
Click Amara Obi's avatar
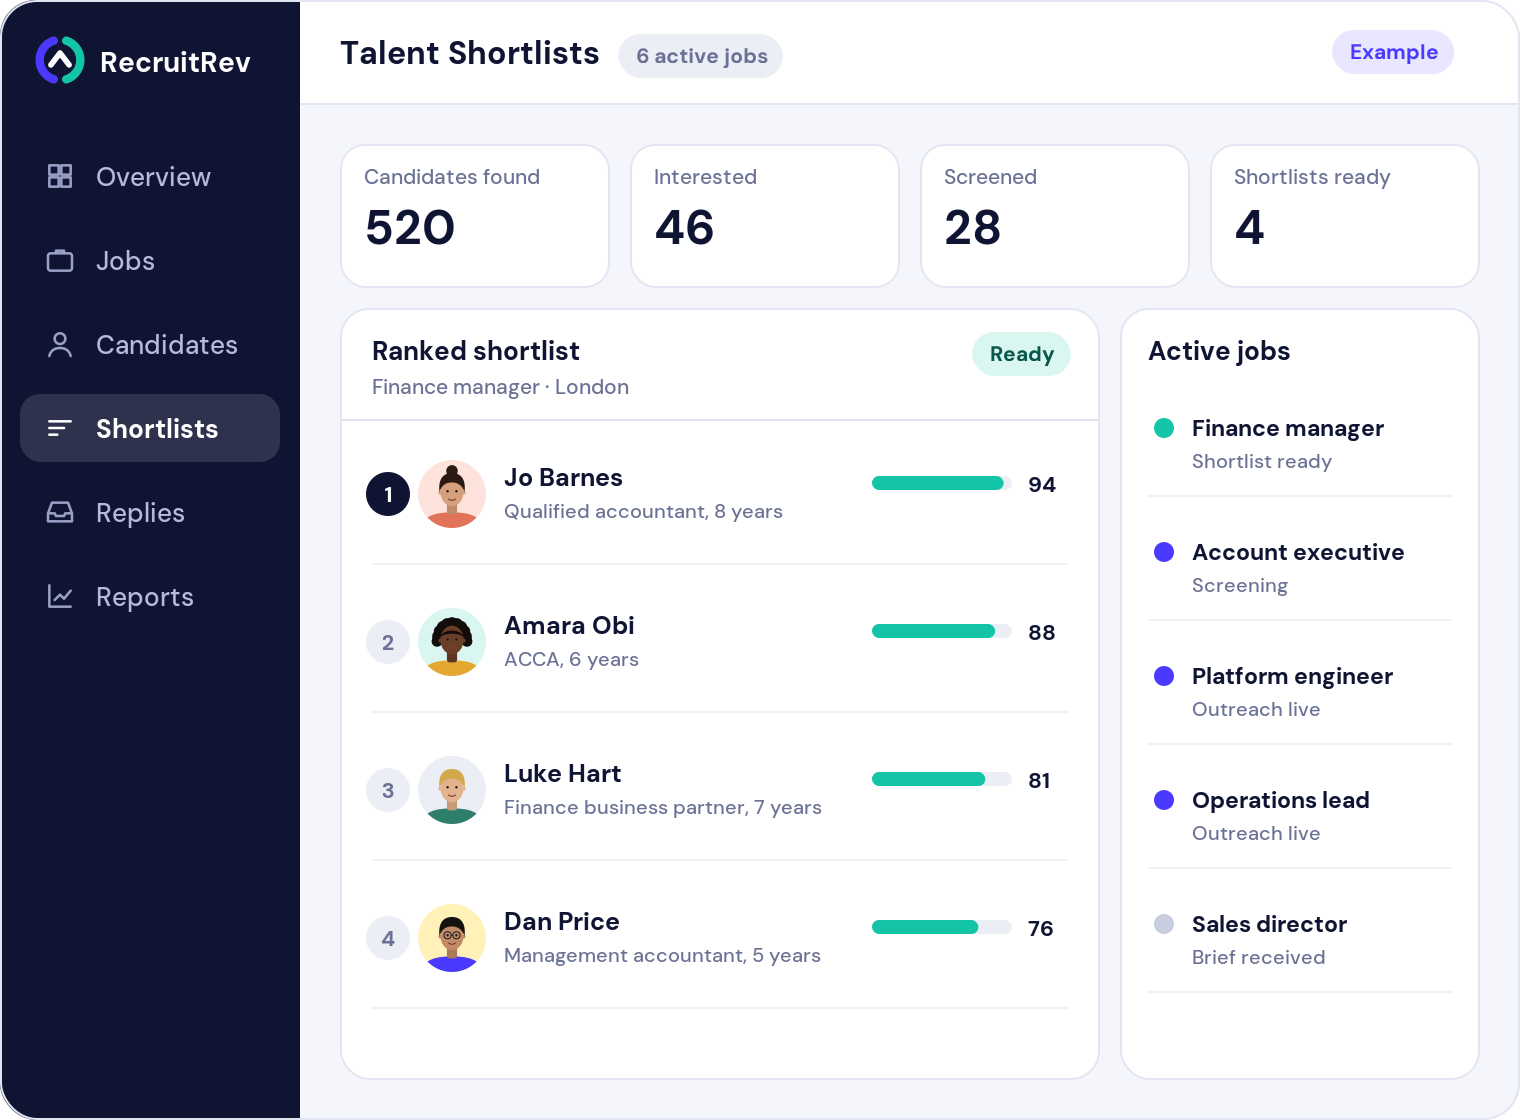pyautogui.click(x=452, y=642)
